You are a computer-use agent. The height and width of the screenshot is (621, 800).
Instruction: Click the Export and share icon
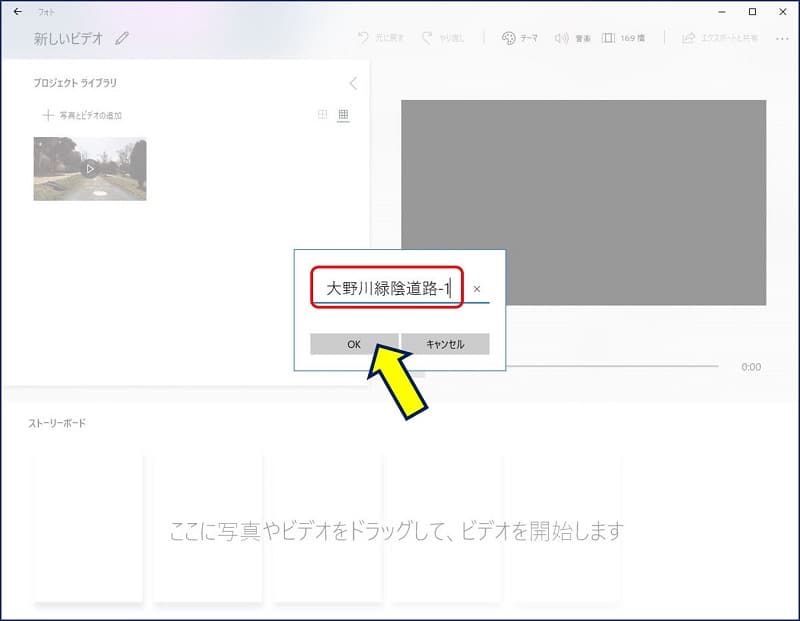tap(688, 38)
